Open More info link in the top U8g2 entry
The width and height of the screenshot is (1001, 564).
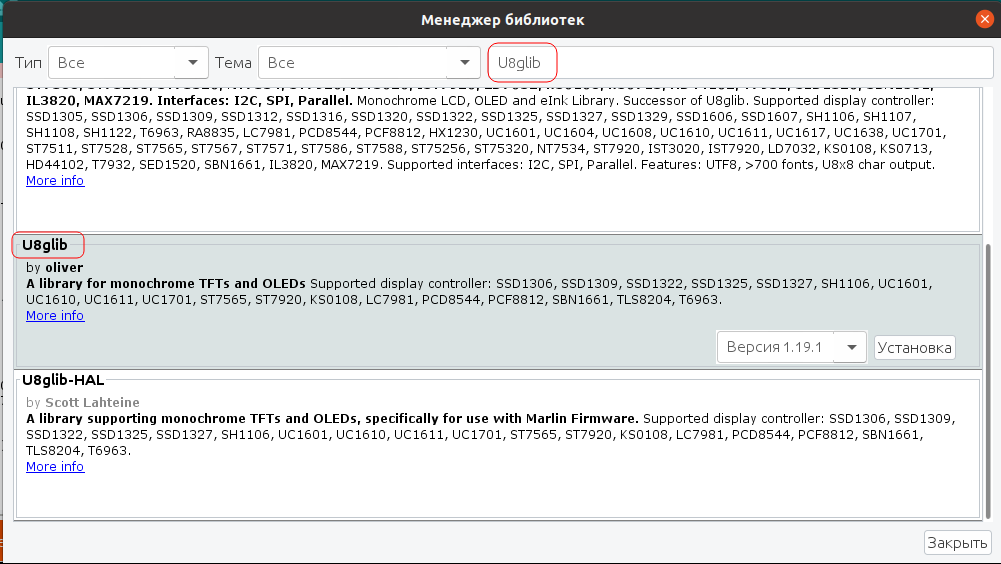[55, 181]
